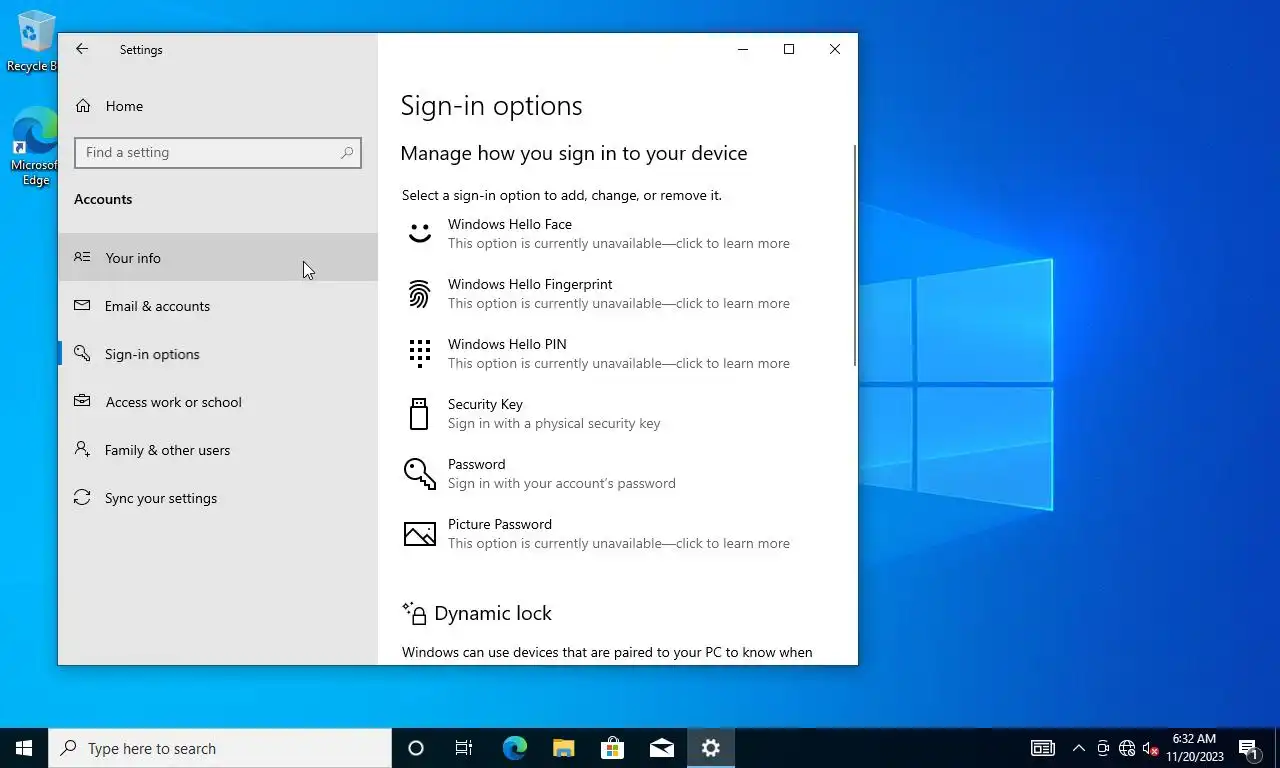
Task: Open Family & other users
Action: (x=218, y=450)
